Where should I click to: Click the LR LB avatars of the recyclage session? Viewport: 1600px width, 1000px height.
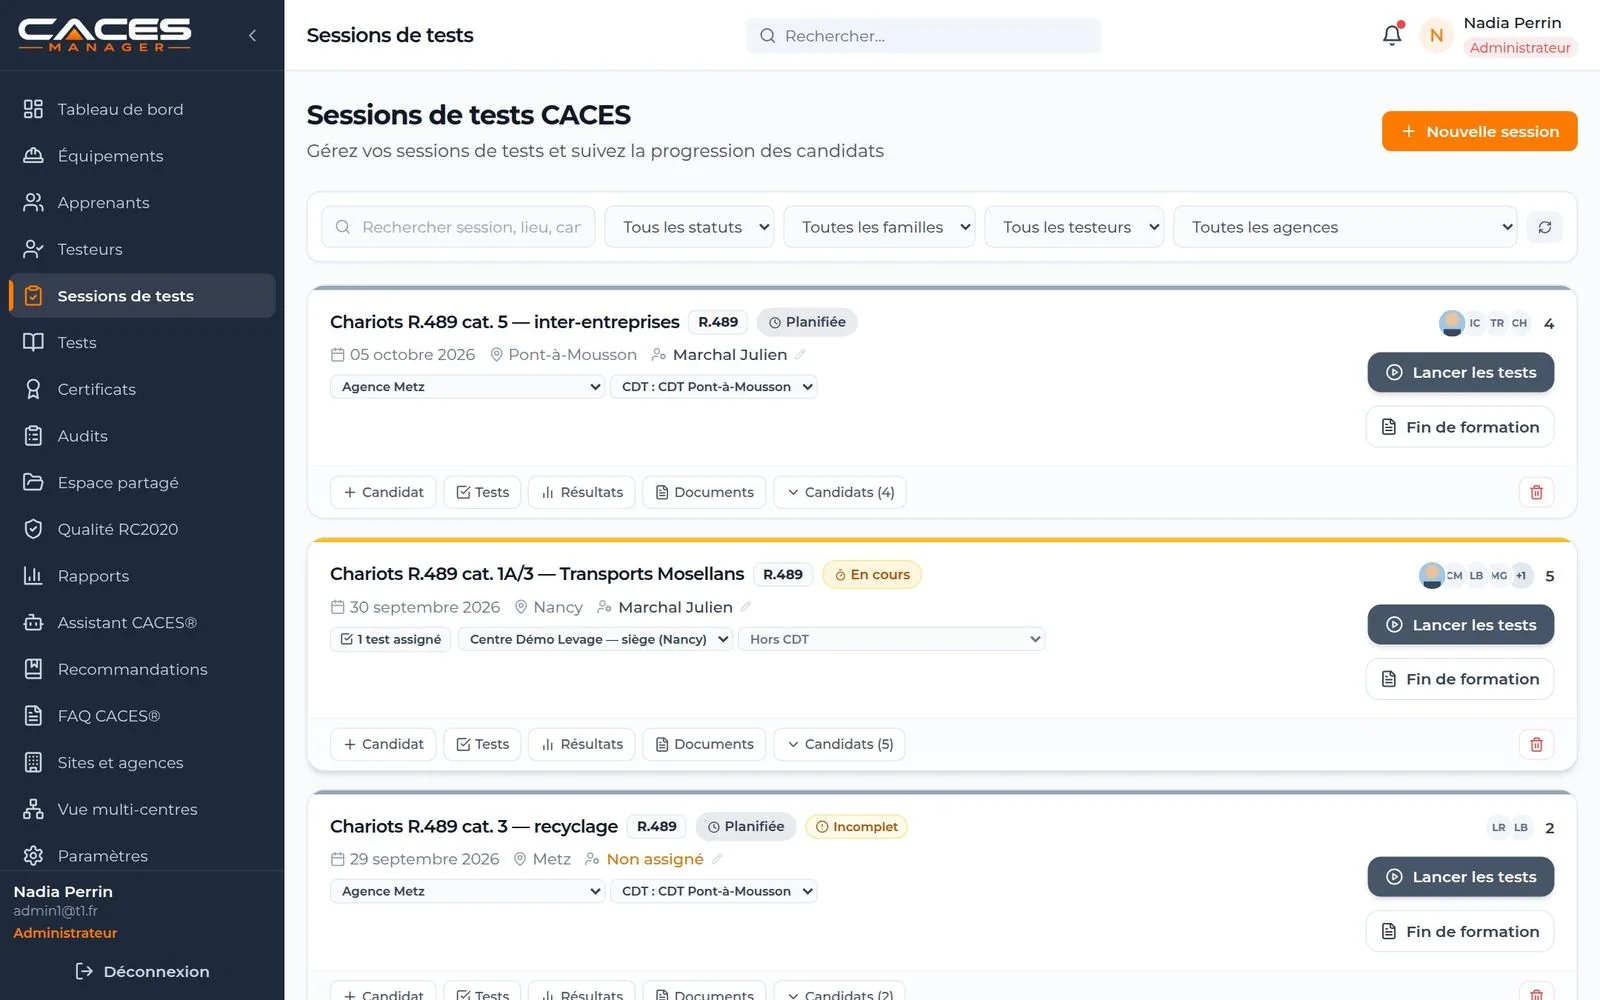pyautogui.click(x=1509, y=827)
